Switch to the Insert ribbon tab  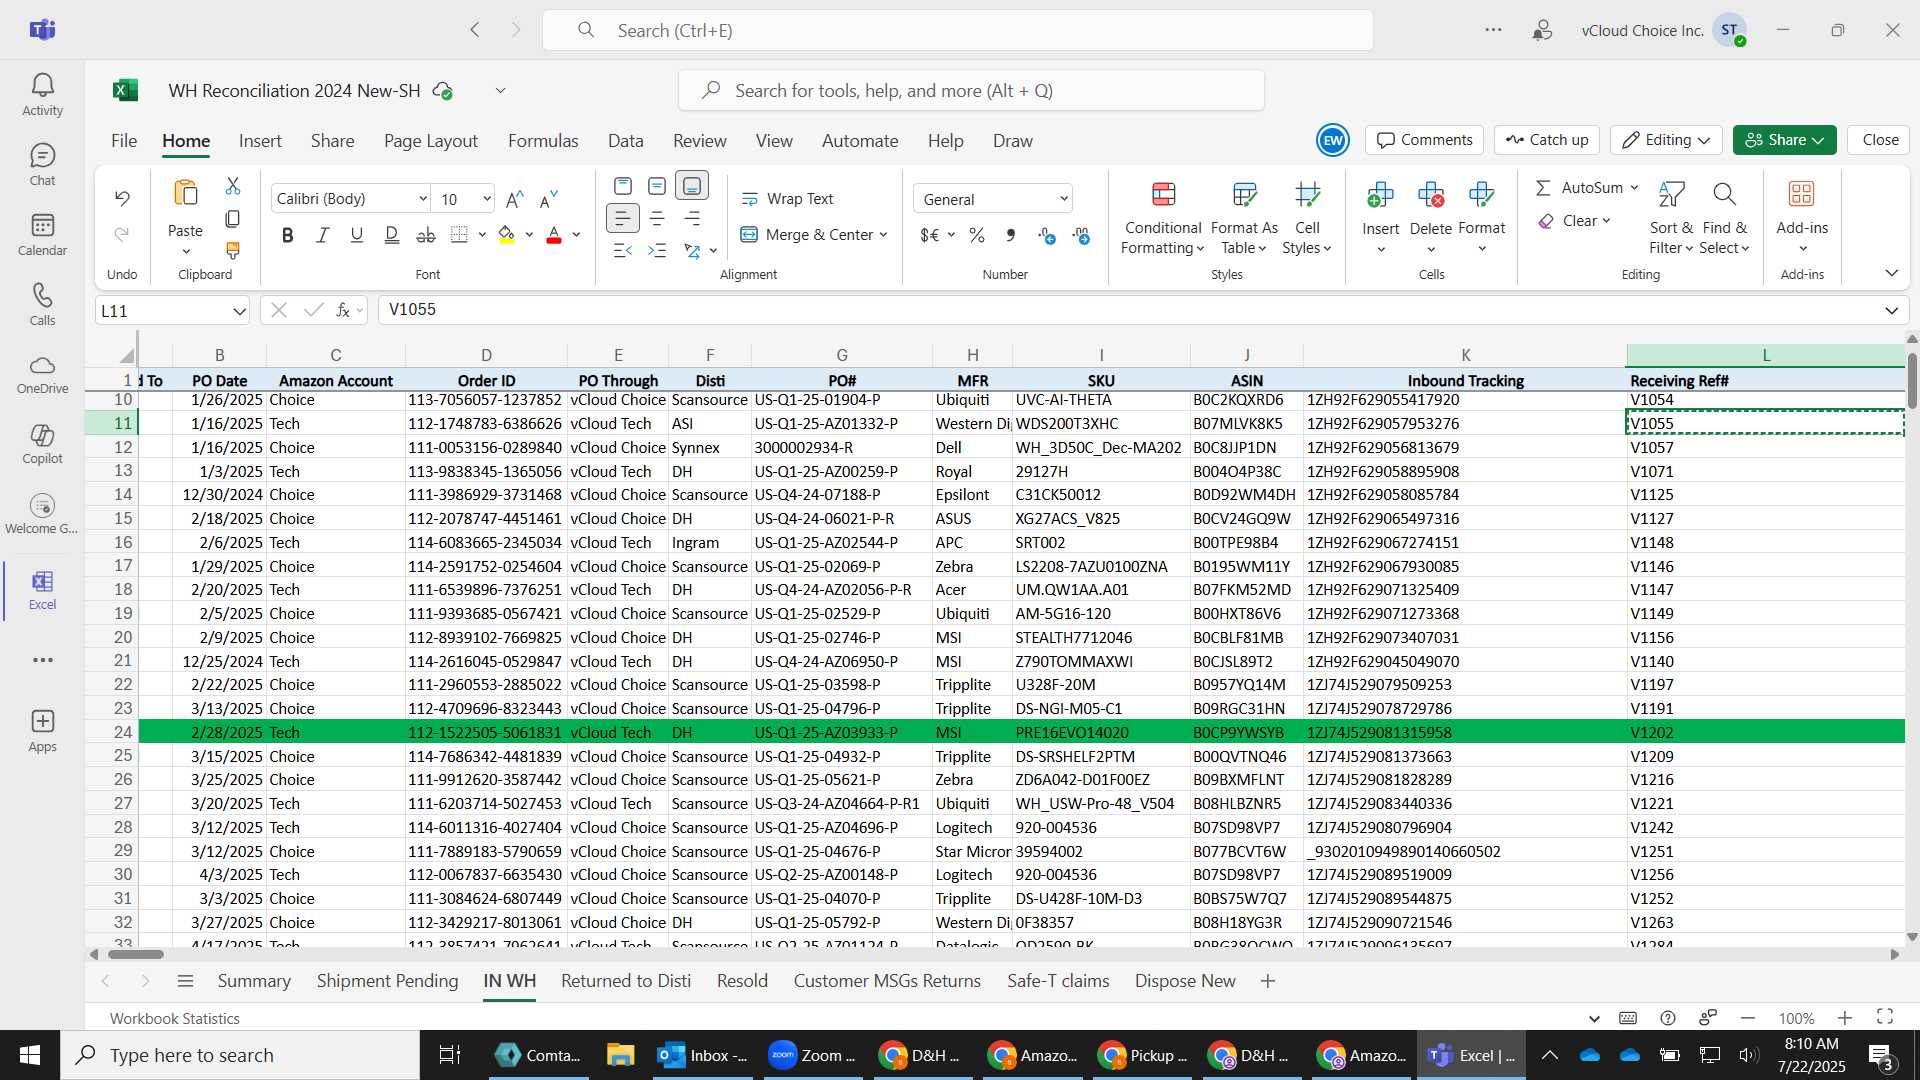(x=260, y=141)
